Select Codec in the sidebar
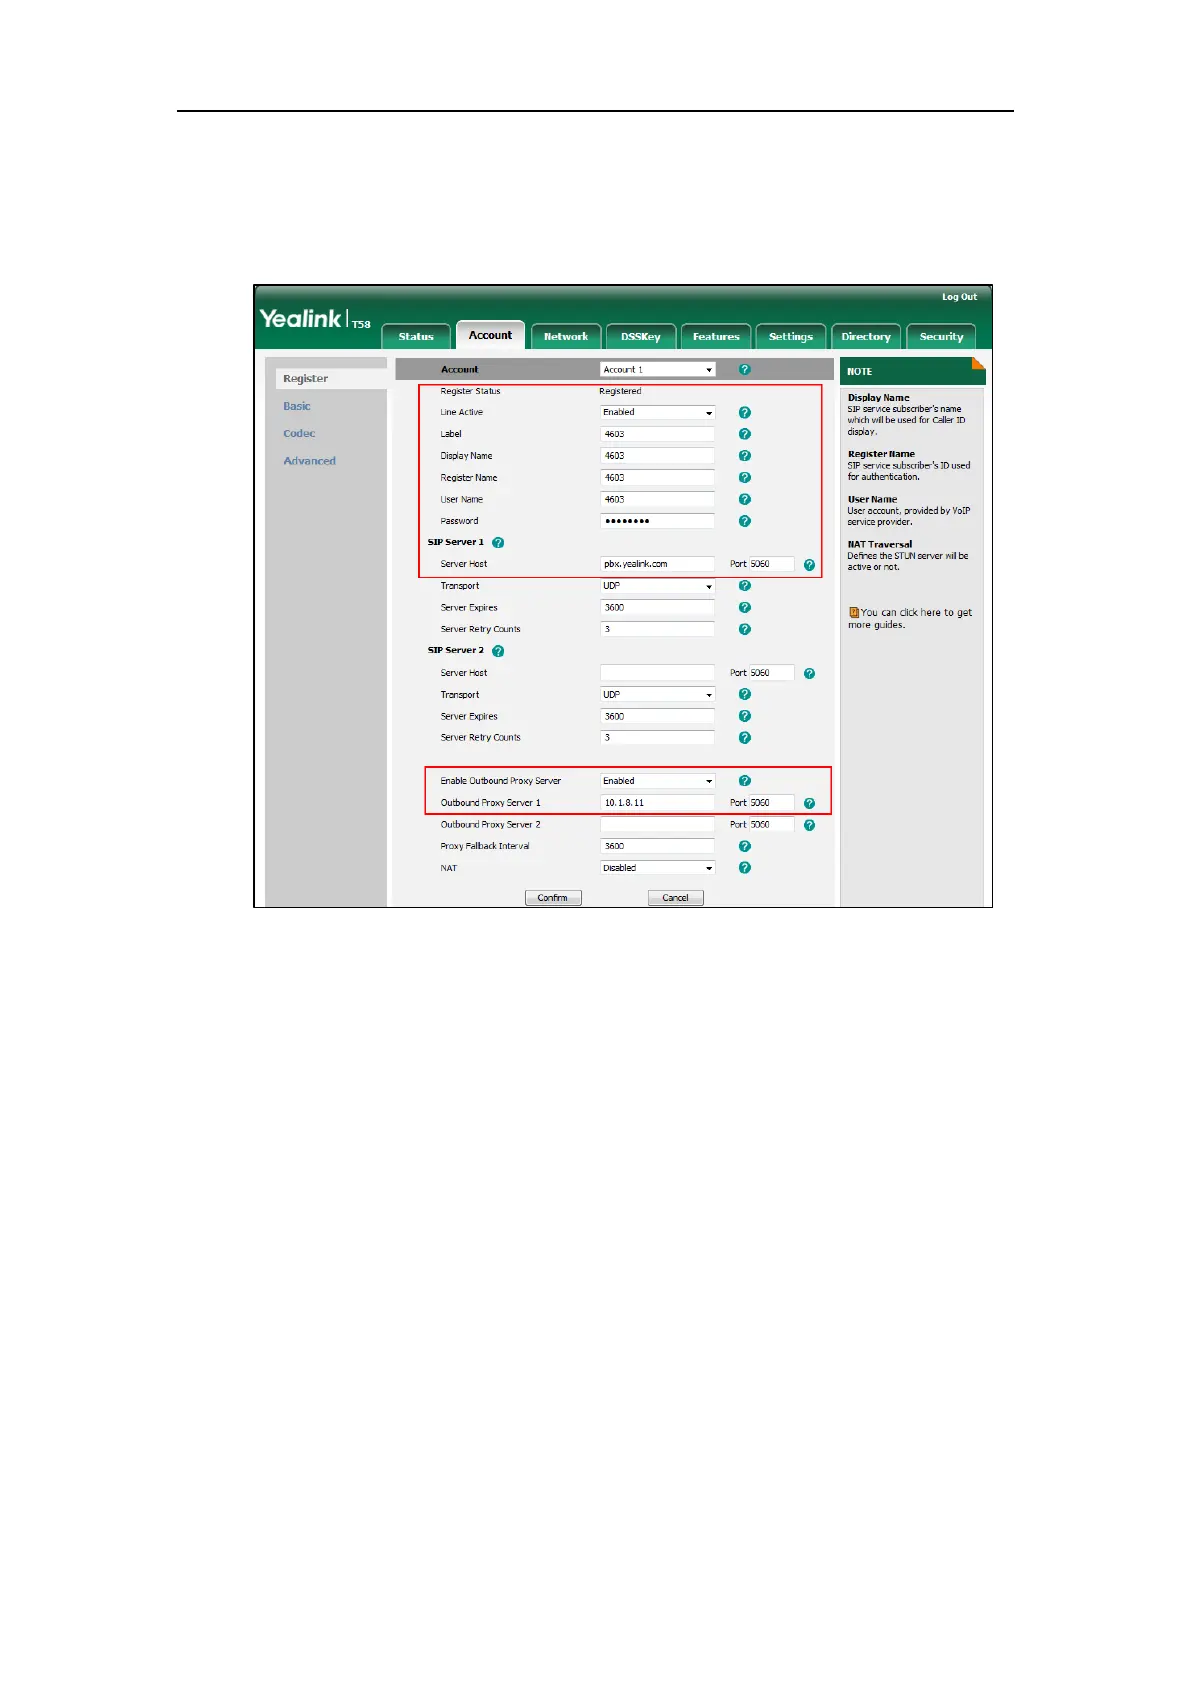 pyautogui.click(x=299, y=433)
